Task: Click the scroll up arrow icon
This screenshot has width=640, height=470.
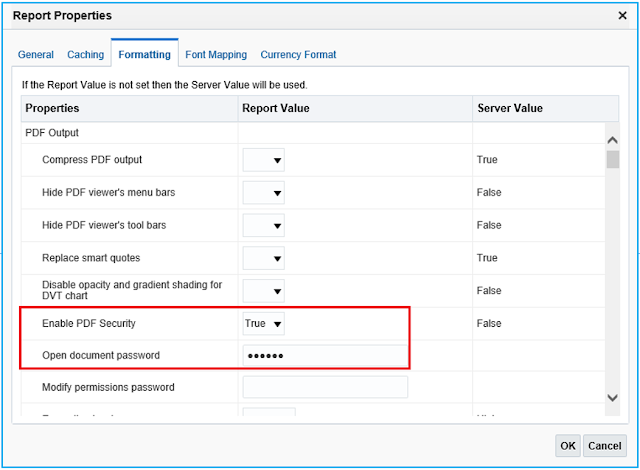Action: [x=612, y=140]
